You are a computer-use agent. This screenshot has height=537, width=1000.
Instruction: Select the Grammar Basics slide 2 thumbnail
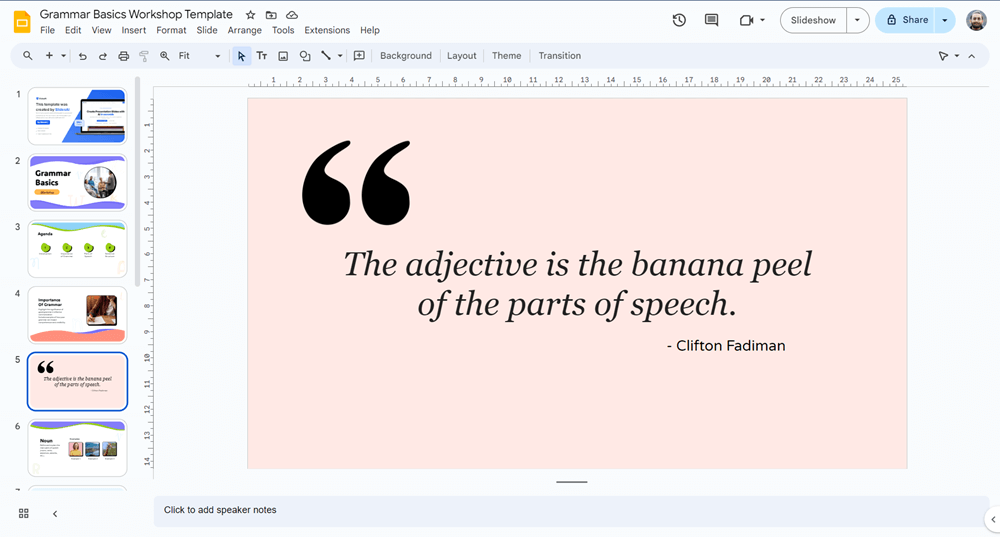78,182
